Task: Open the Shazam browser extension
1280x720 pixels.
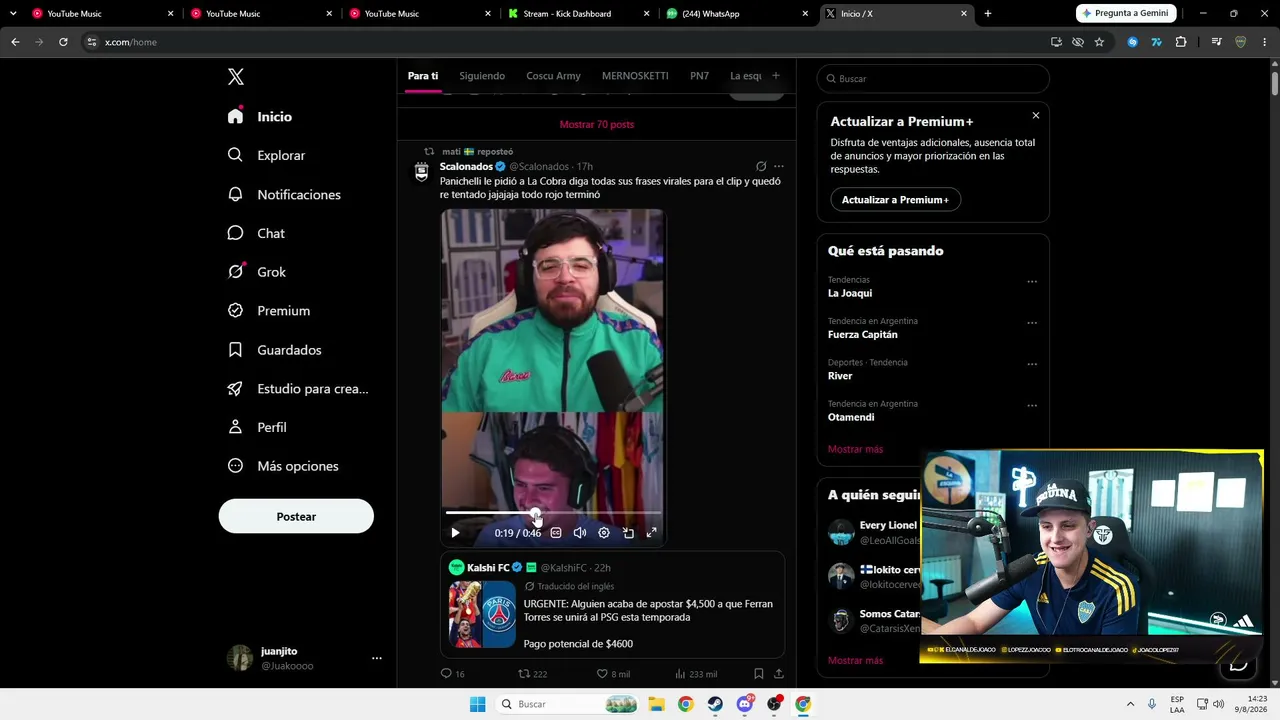Action: point(1132,42)
